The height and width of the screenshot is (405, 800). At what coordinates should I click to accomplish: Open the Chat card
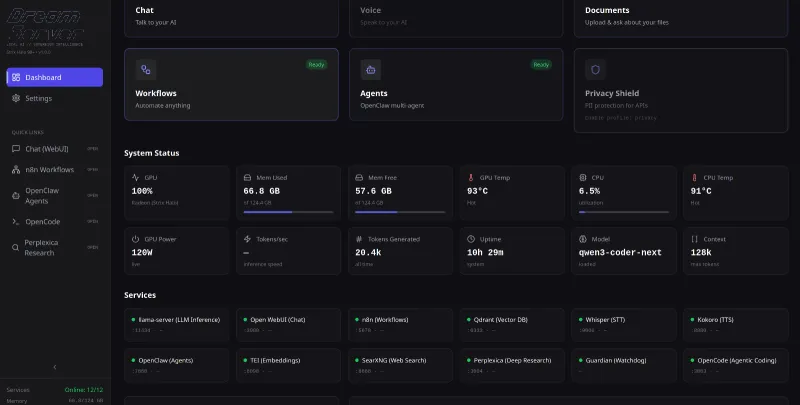(x=231, y=18)
